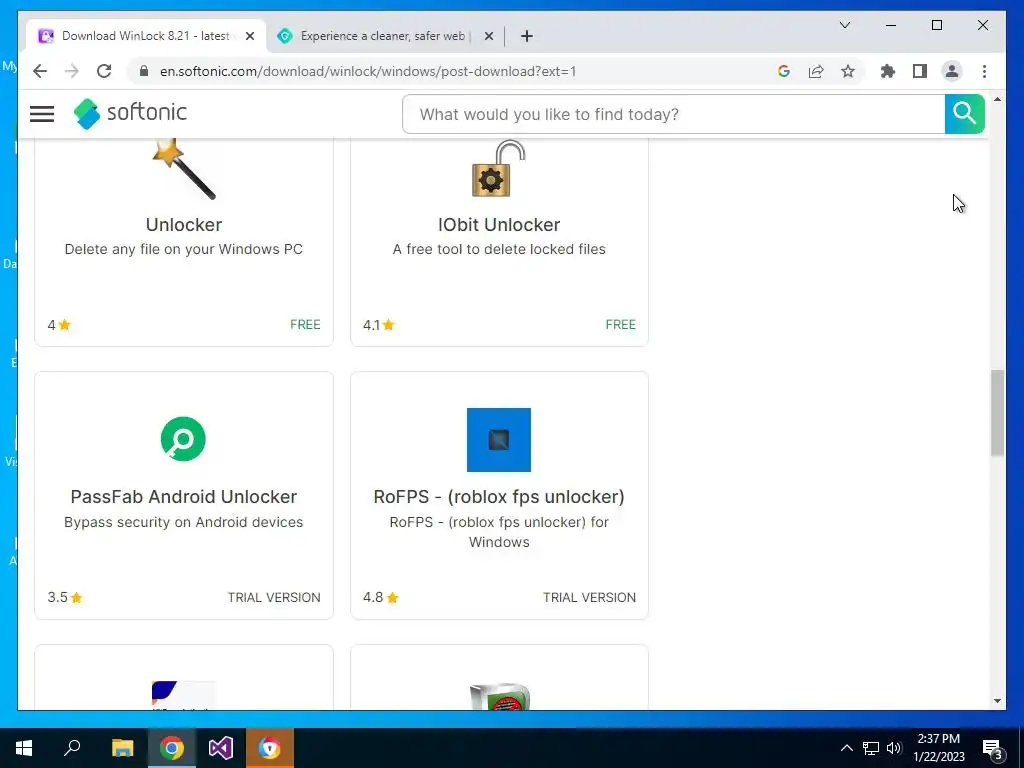Click RoFPS's TRIAL VERSION label
Viewport: 1024px width, 768px height.
(589, 598)
